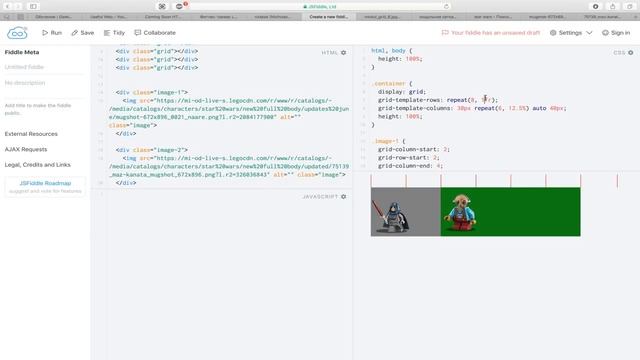640x360 pixels.
Task: Click the div class="image-1" opening tag
Action: click(x=151, y=92)
